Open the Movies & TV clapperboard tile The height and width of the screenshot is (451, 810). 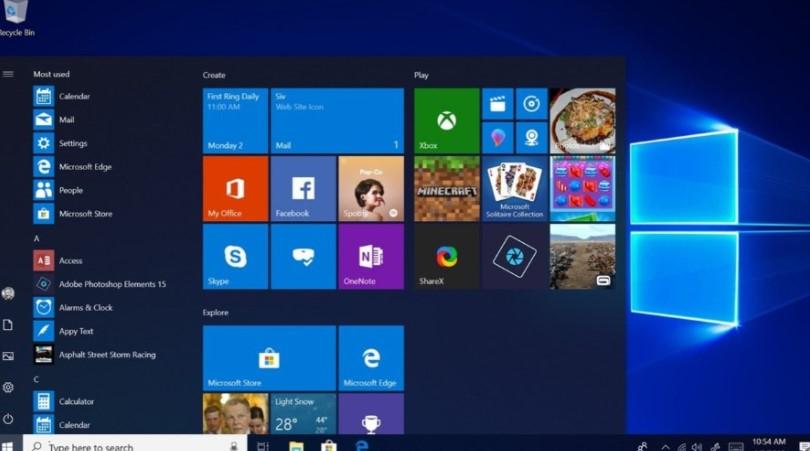tap(497, 104)
